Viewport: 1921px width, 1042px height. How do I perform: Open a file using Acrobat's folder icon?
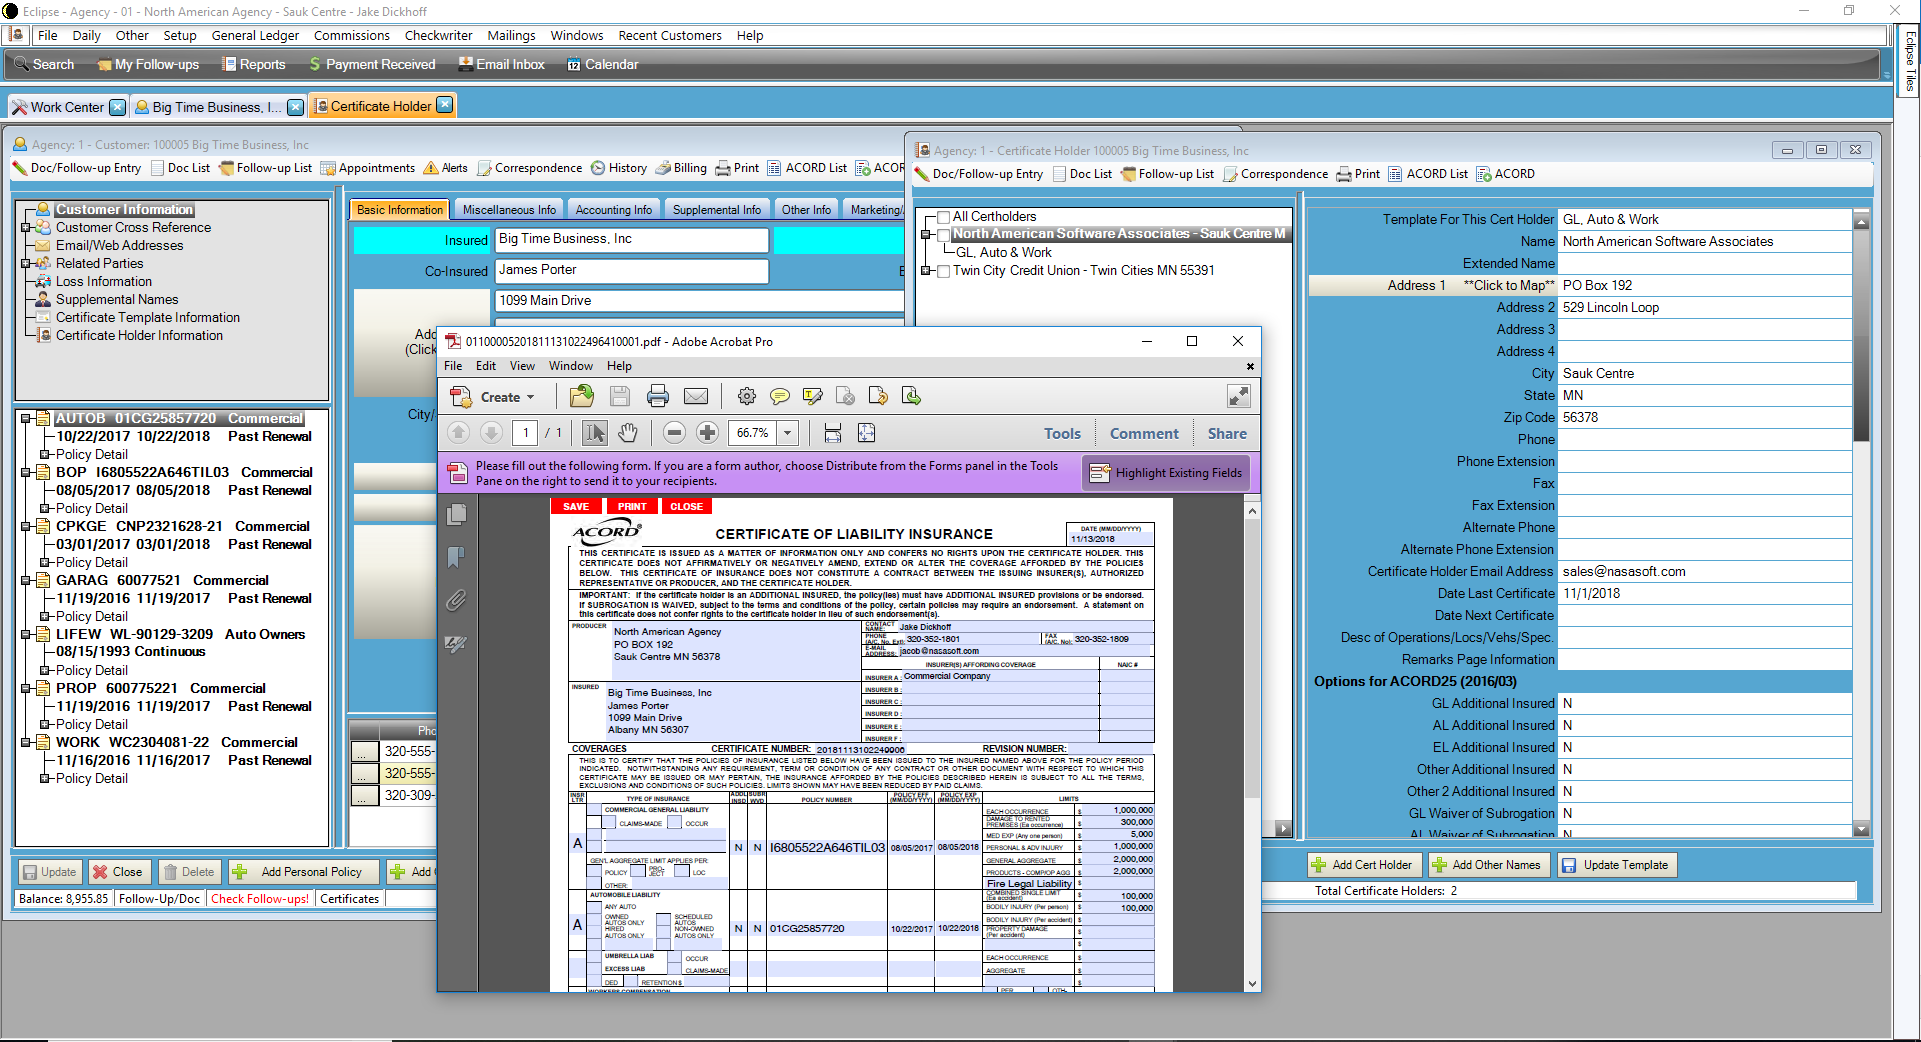point(582,397)
